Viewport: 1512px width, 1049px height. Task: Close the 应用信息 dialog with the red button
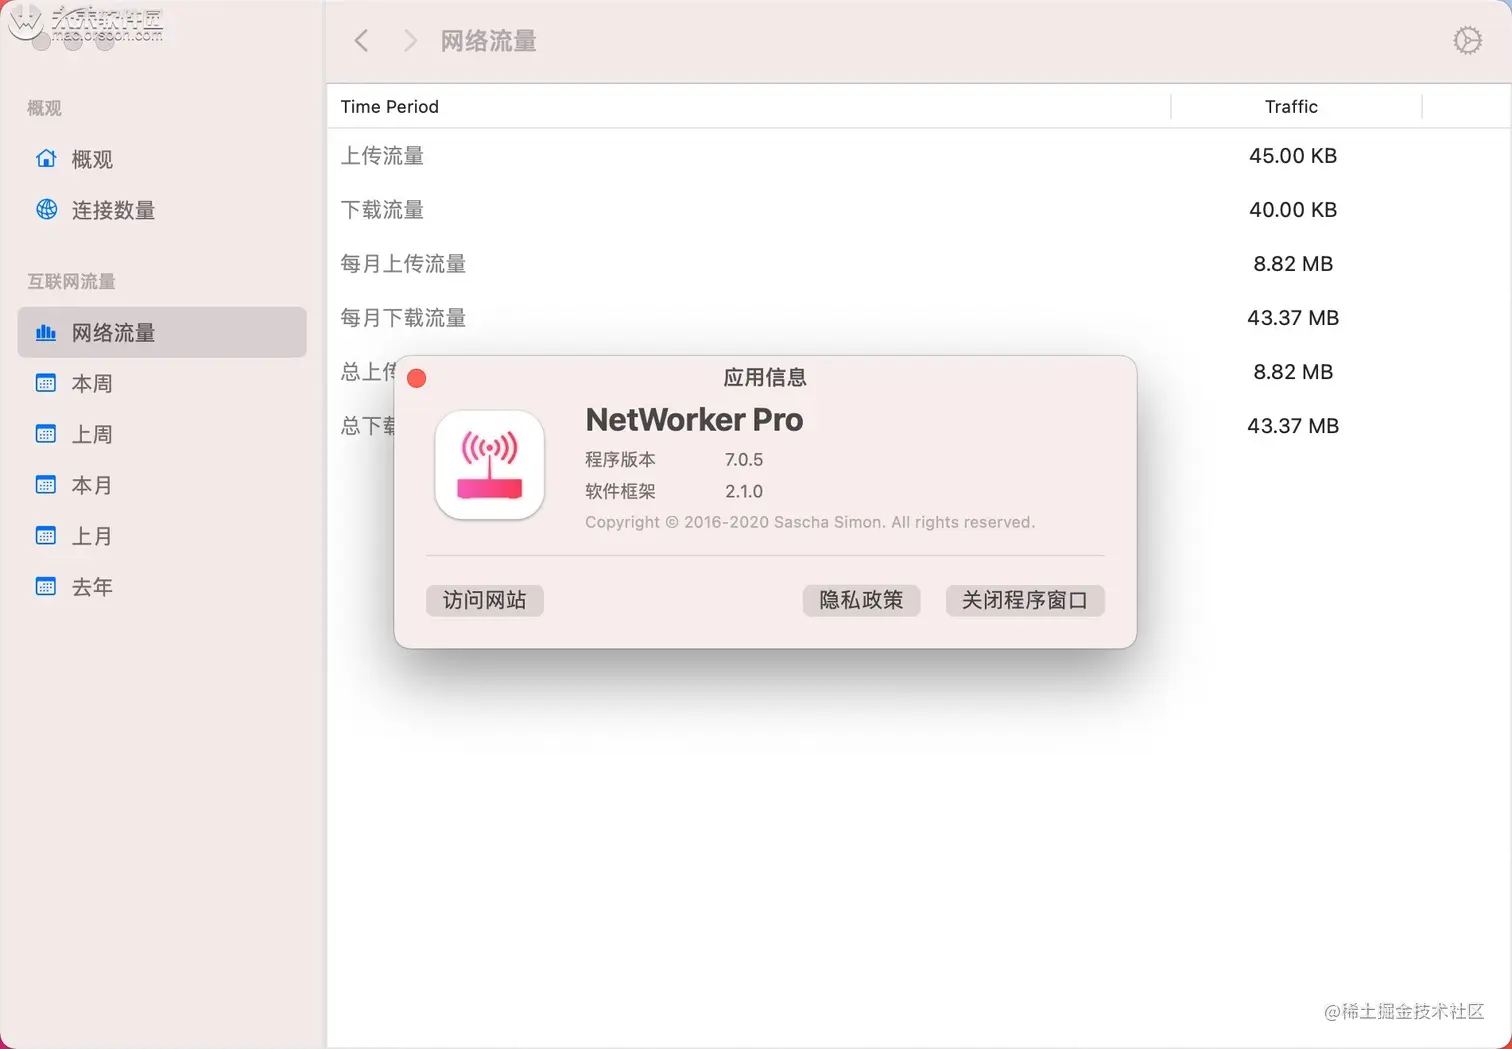pyautogui.click(x=417, y=378)
